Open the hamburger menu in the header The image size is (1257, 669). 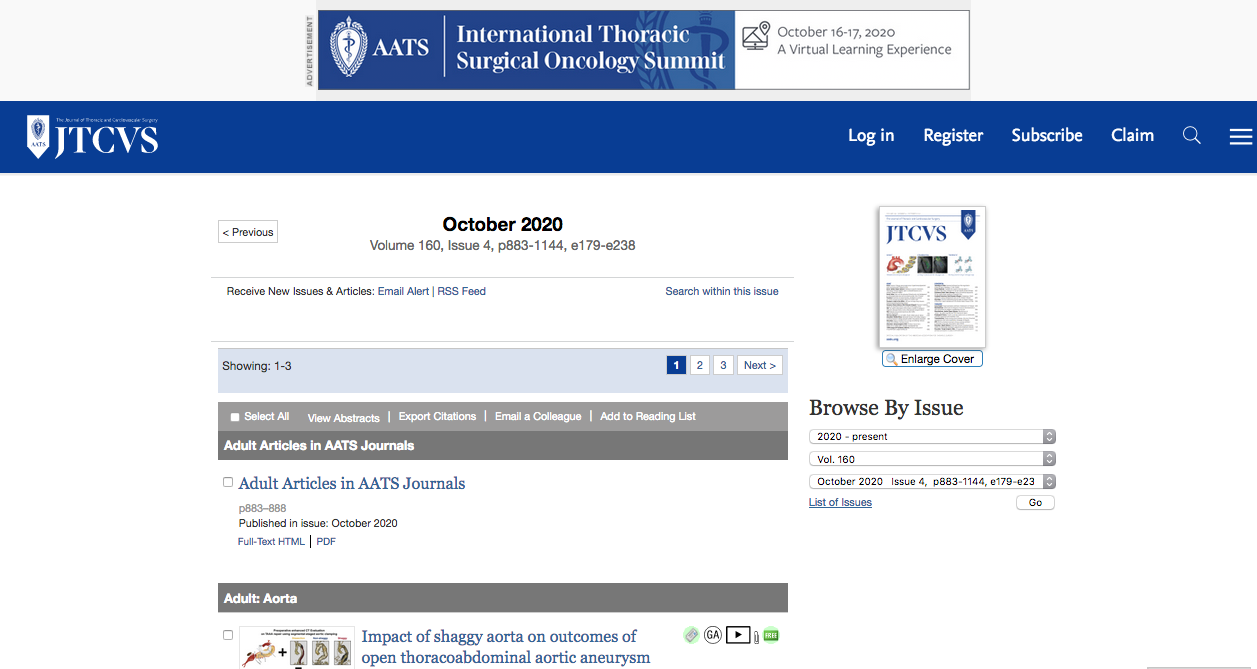click(1241, 136)
